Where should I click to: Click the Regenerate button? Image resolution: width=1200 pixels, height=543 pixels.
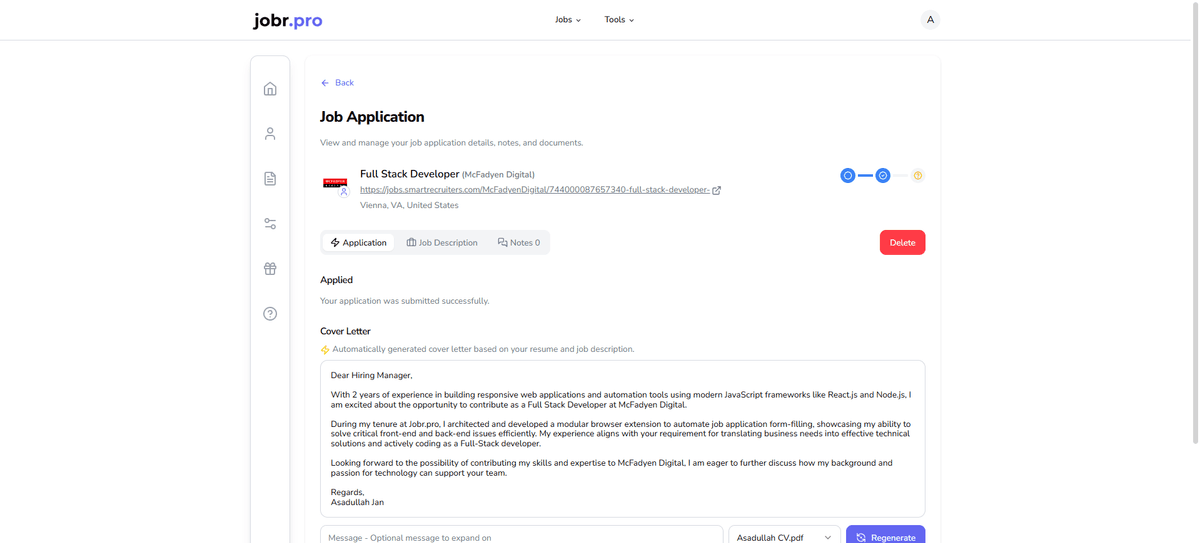click(885, 536)
